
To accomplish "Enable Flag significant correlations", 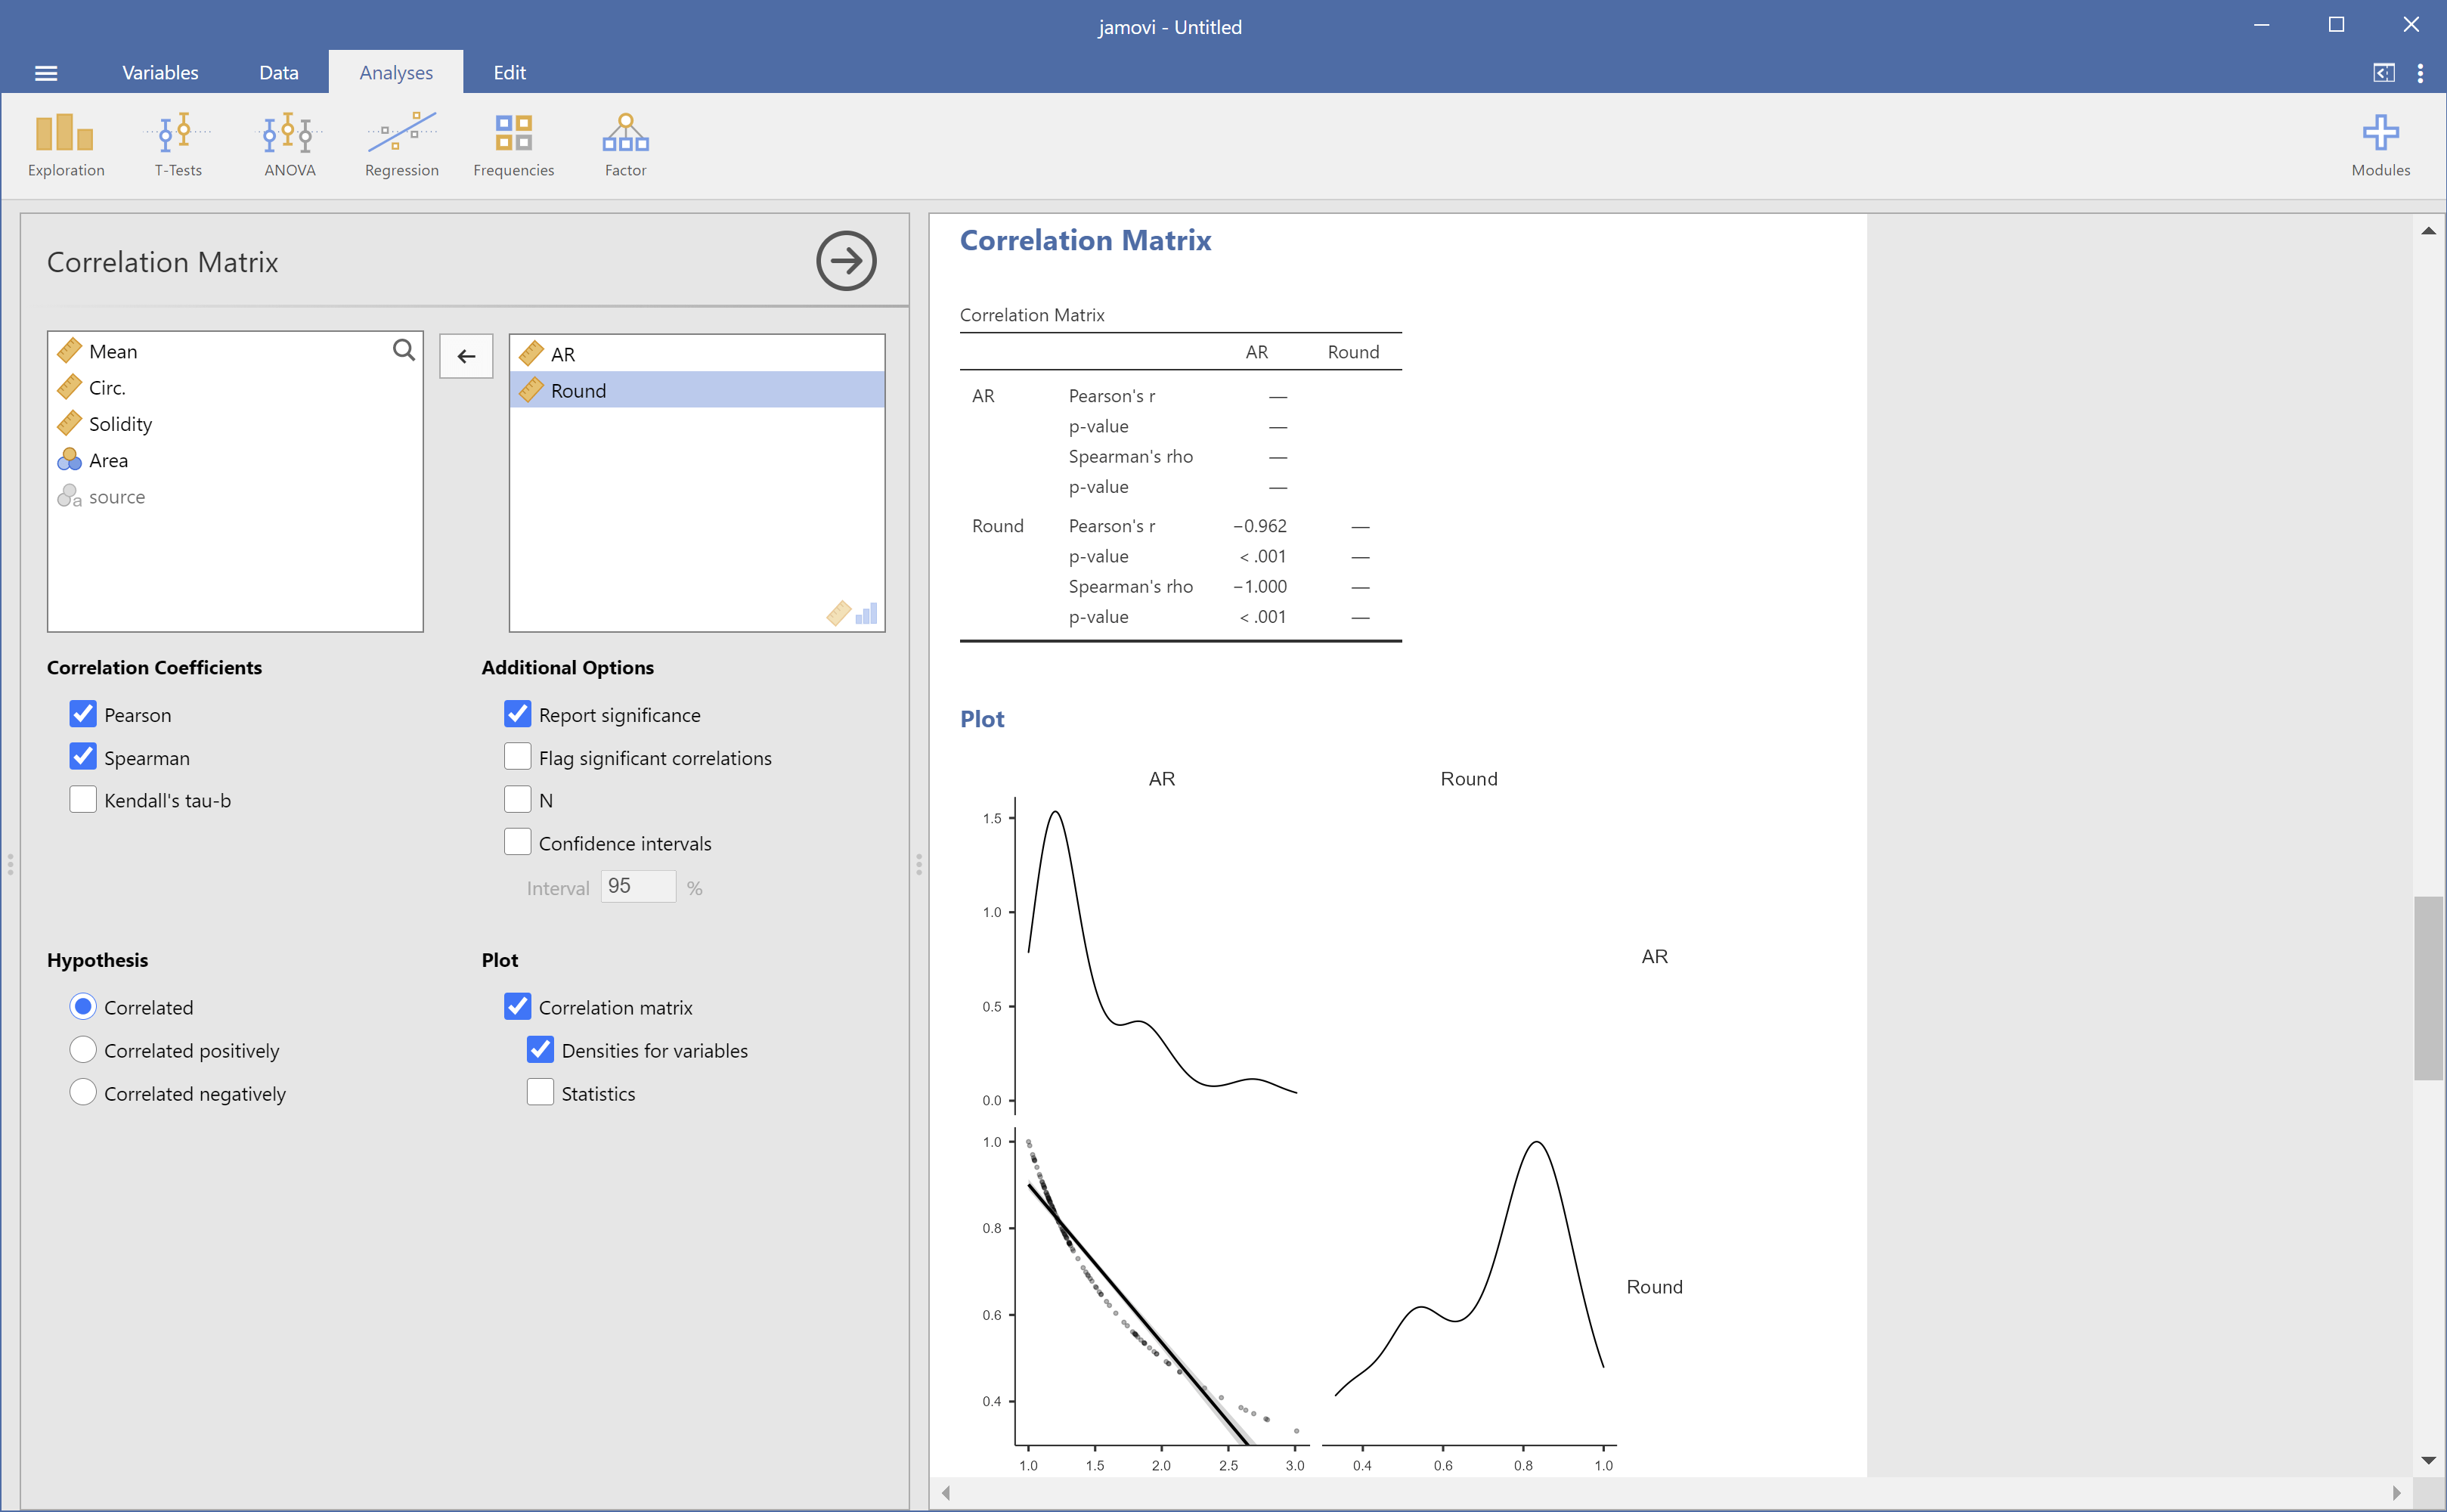I will 518,757.
